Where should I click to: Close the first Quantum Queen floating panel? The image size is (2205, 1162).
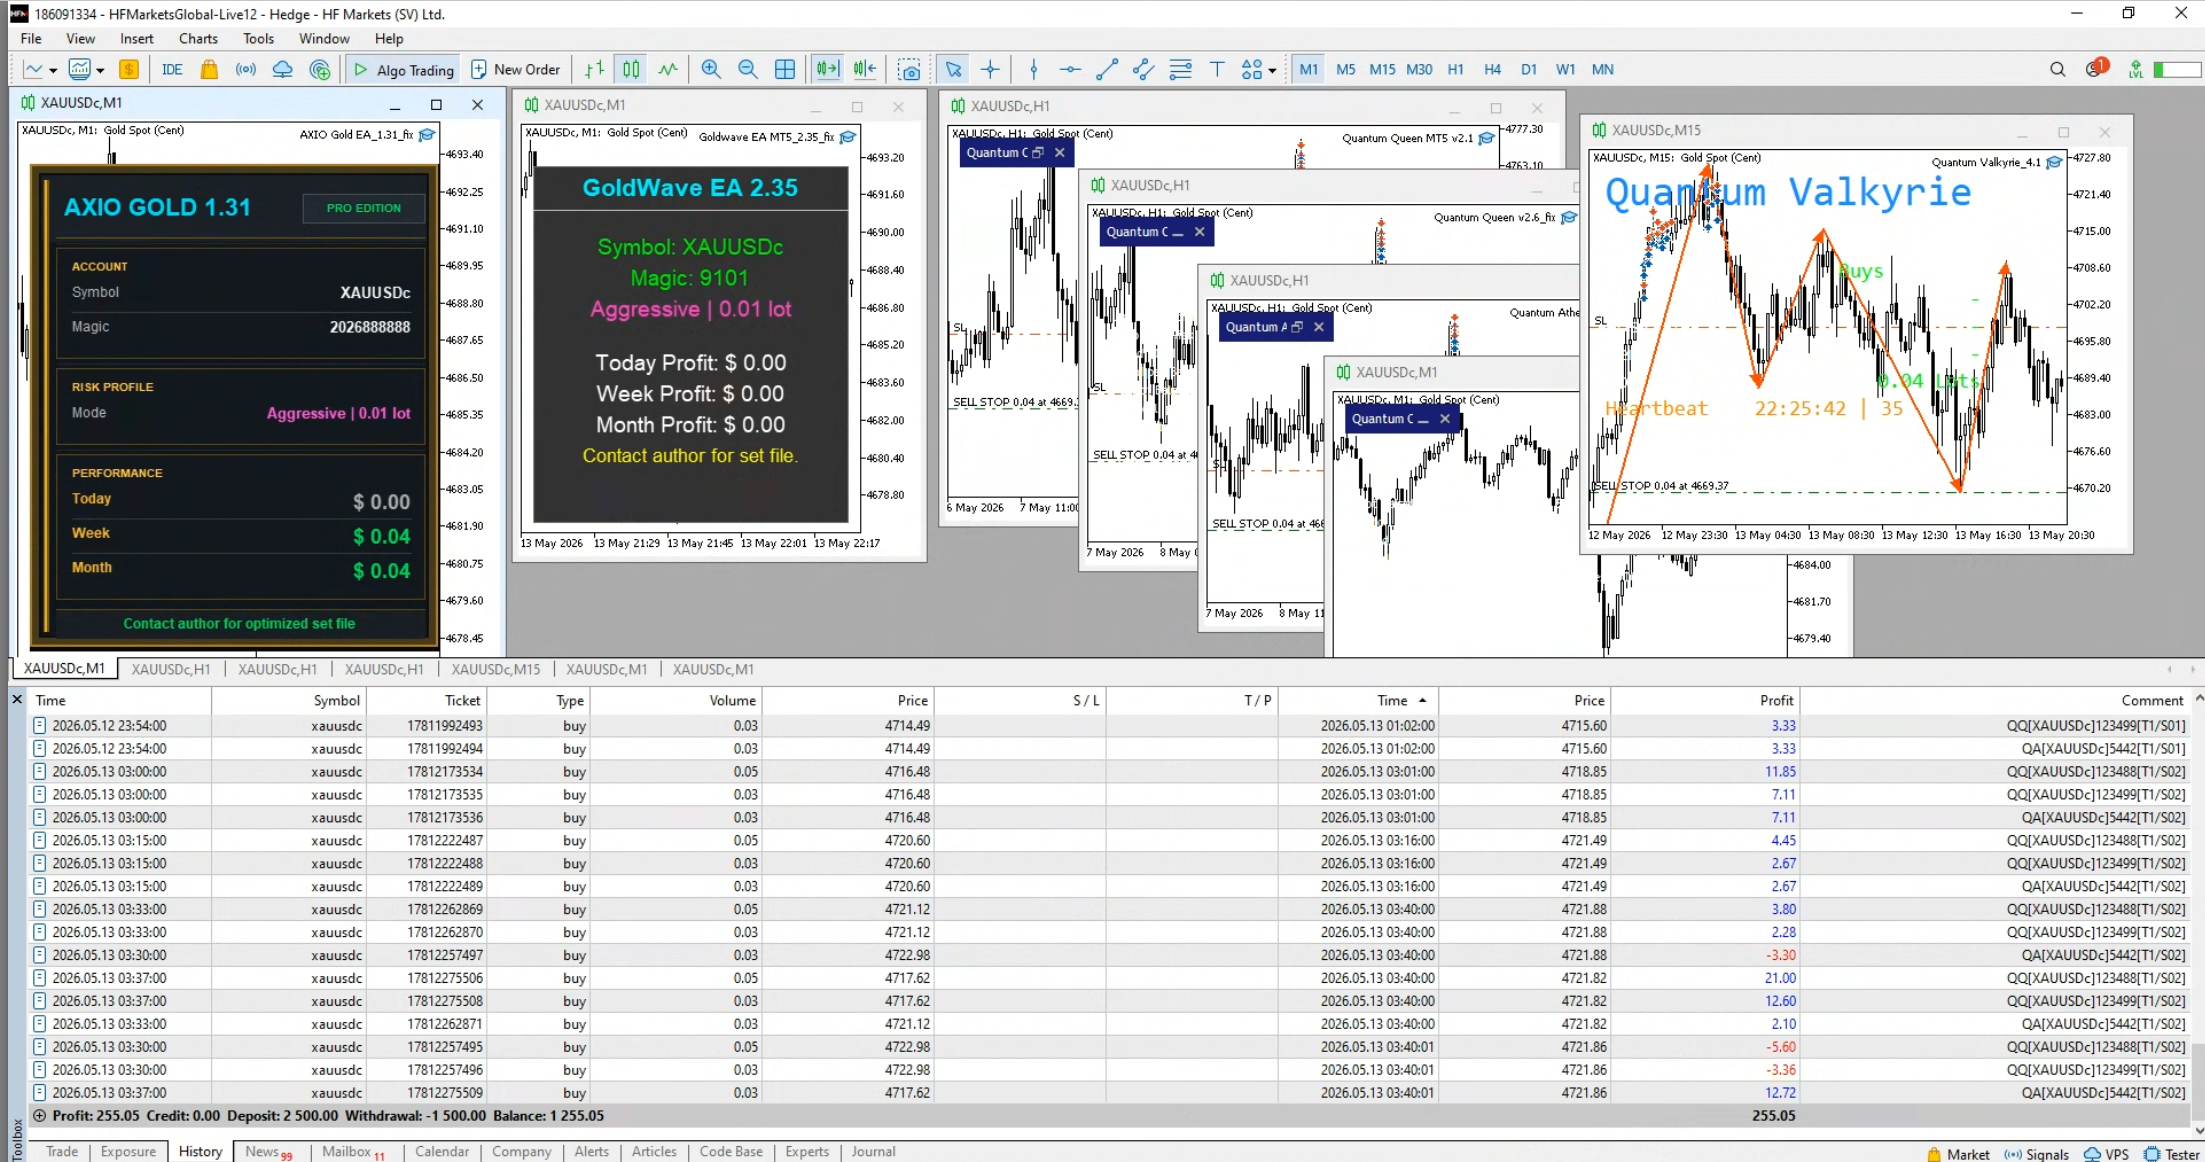(x=1060, y=153)
